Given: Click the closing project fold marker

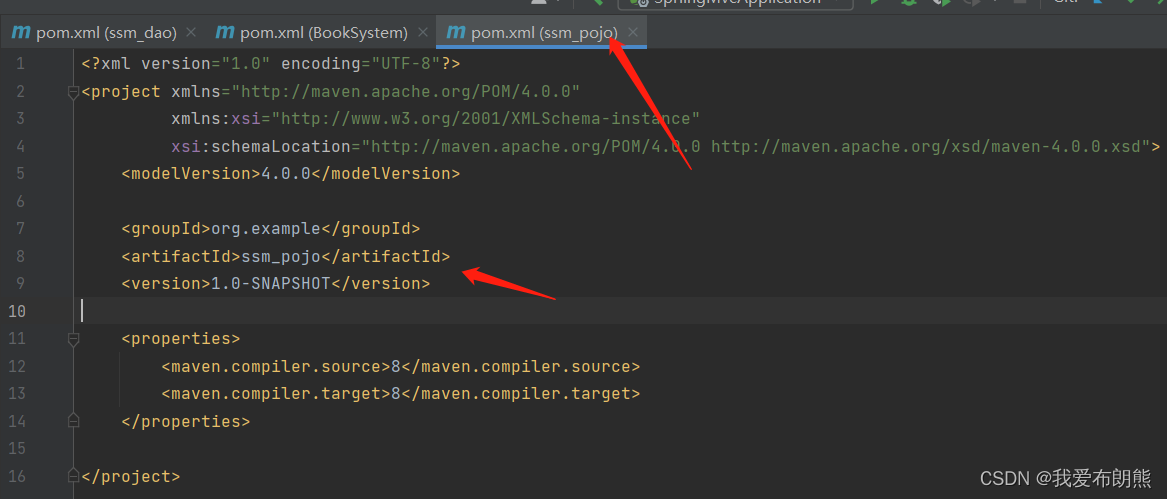Looking at the screenshot, I should coord(73,476).
